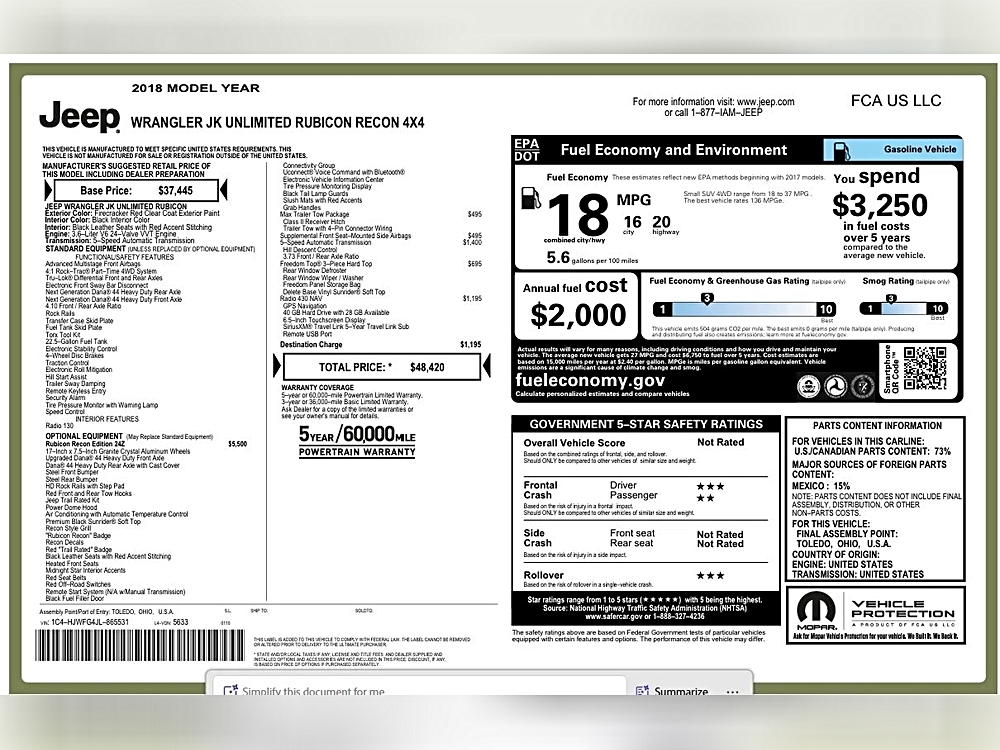Click the gas pump icon in Gasoline Vehicle banner

(840, 150)
